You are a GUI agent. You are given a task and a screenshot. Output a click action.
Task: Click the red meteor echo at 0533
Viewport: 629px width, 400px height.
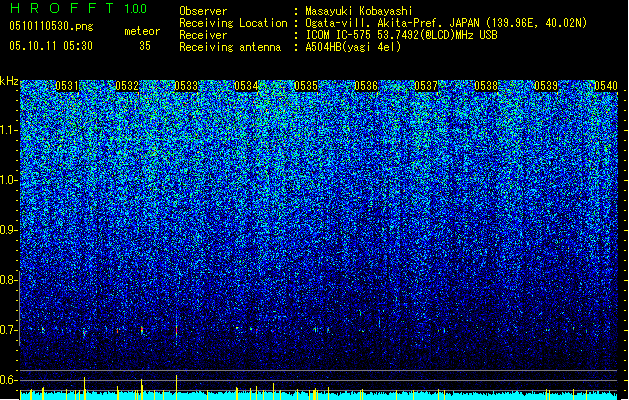[177, 330]
